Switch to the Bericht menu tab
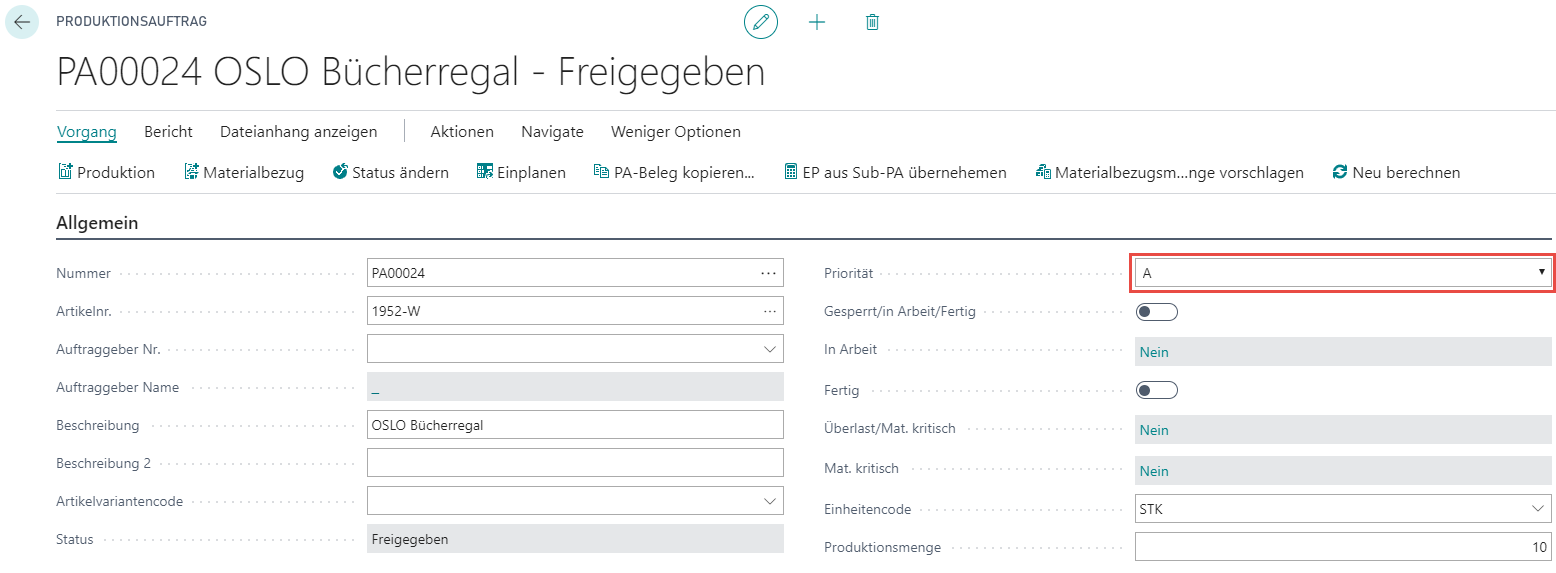The height and width of the screenshot is (573, 1556). tap(168, 132)
